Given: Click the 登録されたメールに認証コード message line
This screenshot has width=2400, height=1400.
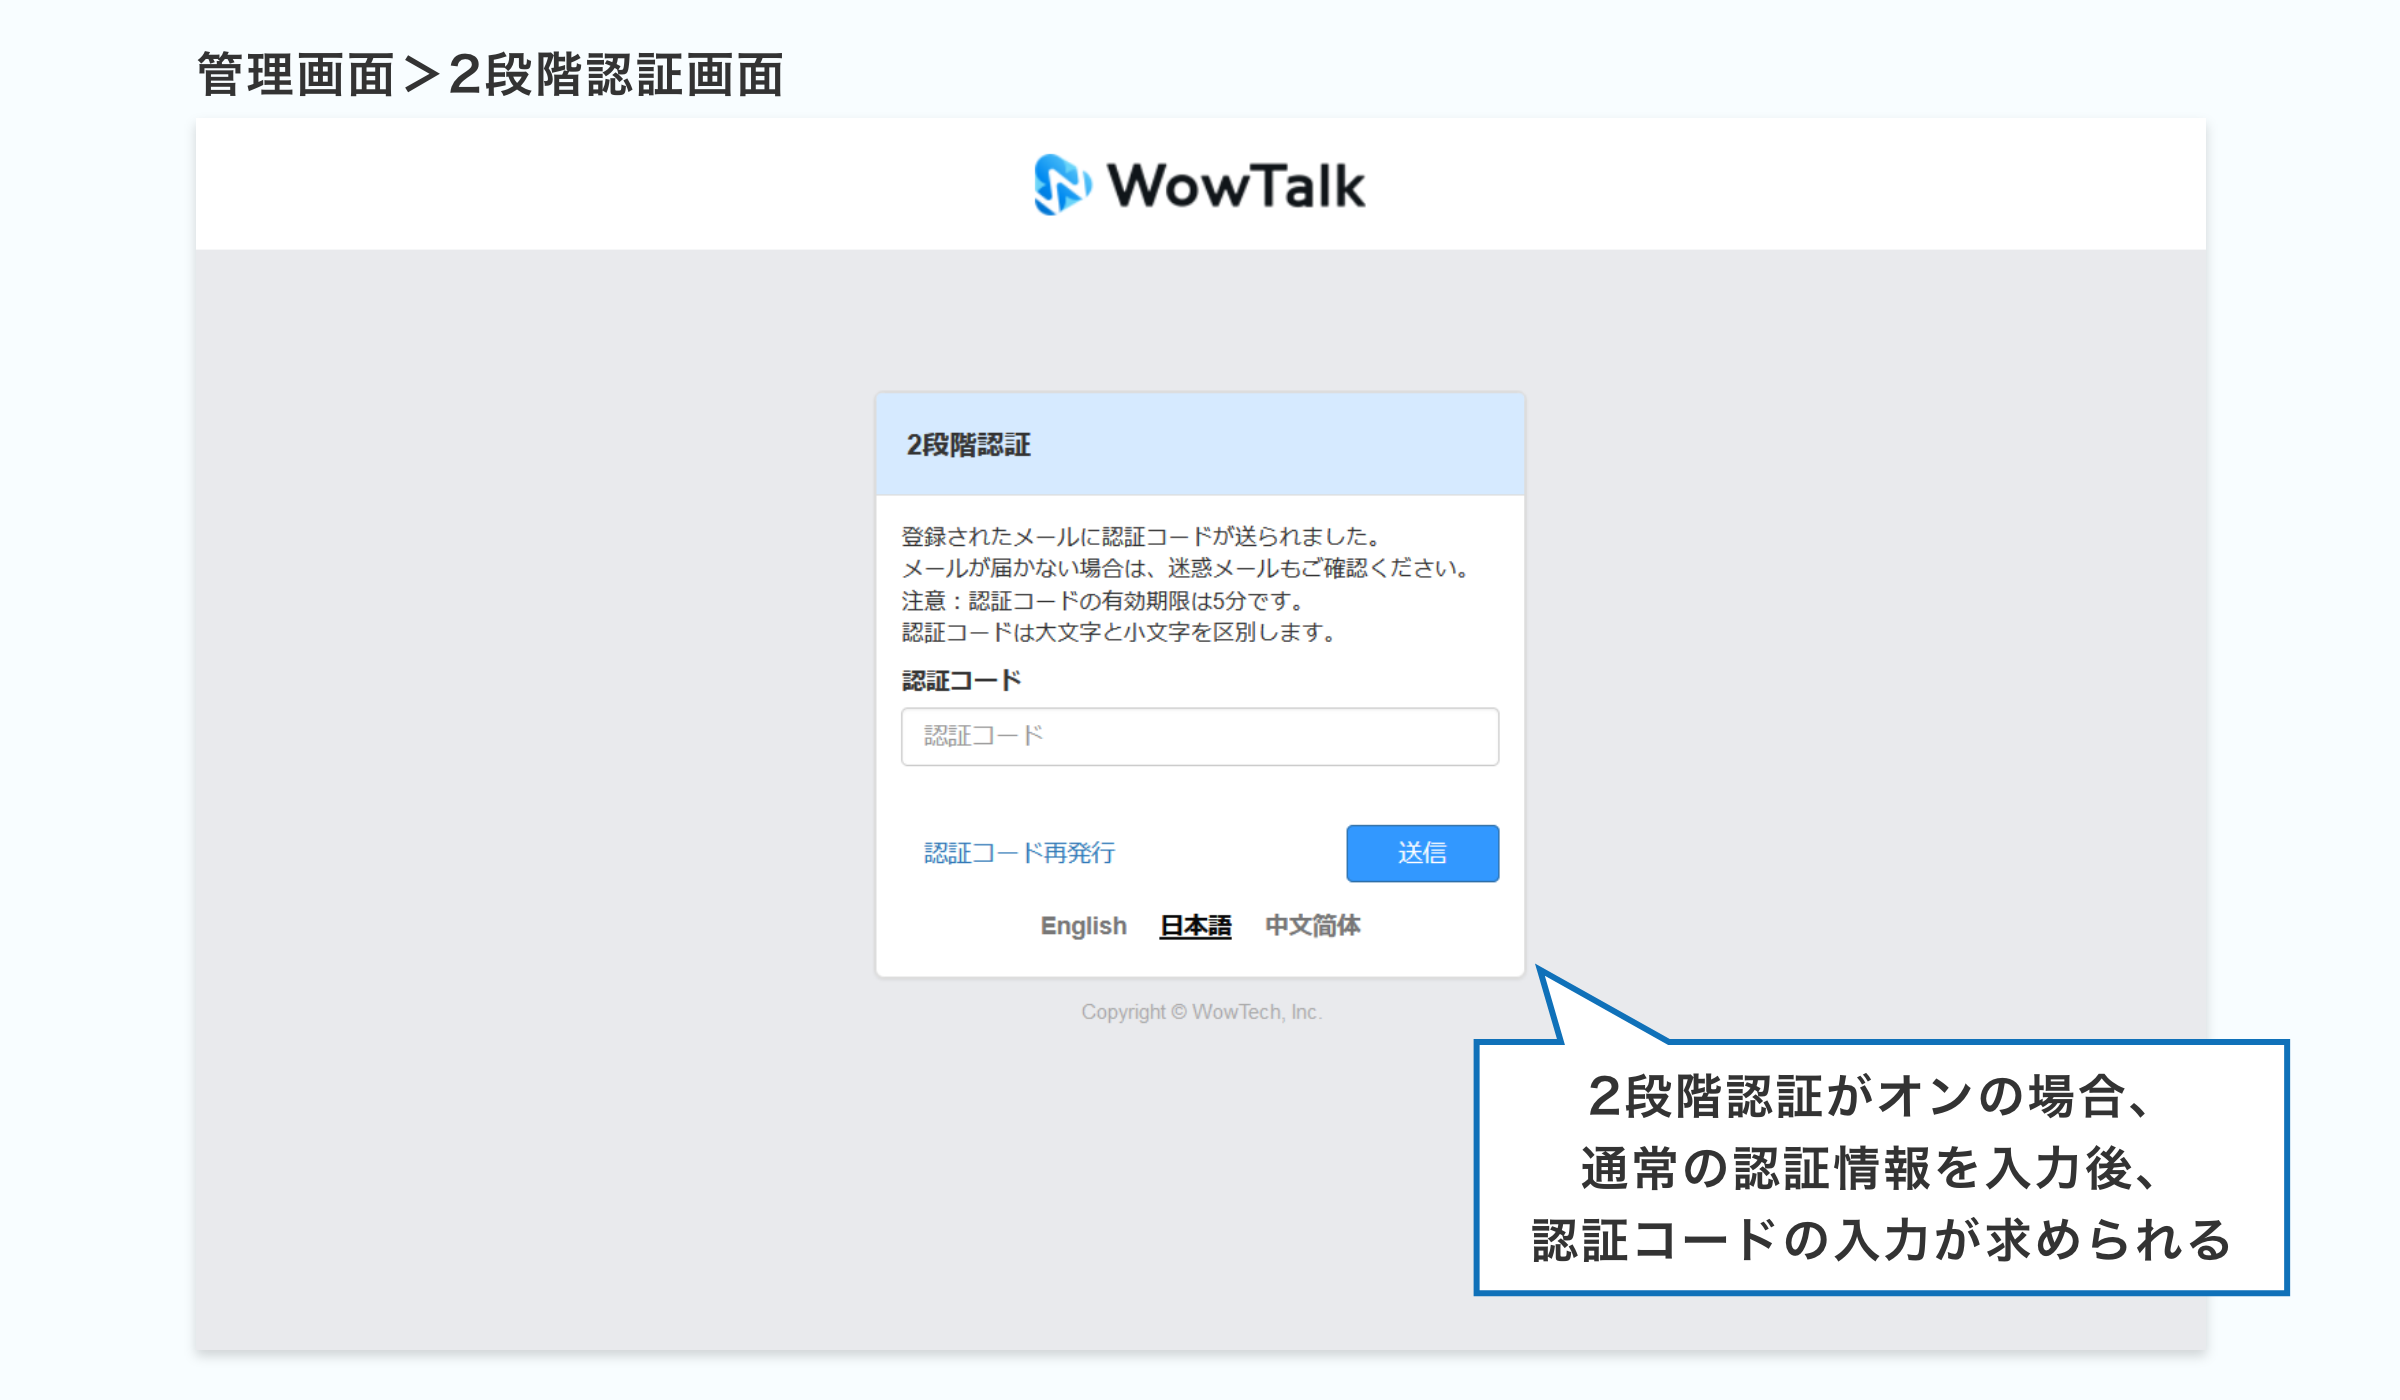Looking at the screenshot, I should tap(1140, 537).
